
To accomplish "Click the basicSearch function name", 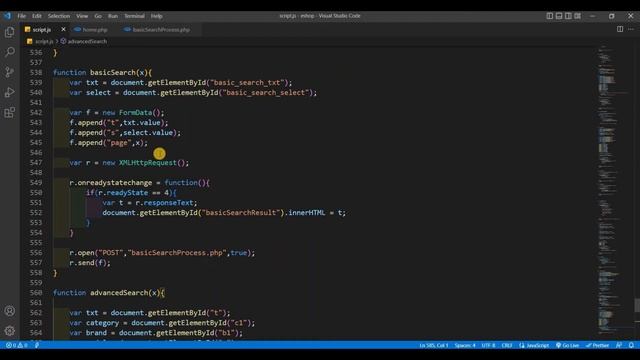I will coord(113,72).
